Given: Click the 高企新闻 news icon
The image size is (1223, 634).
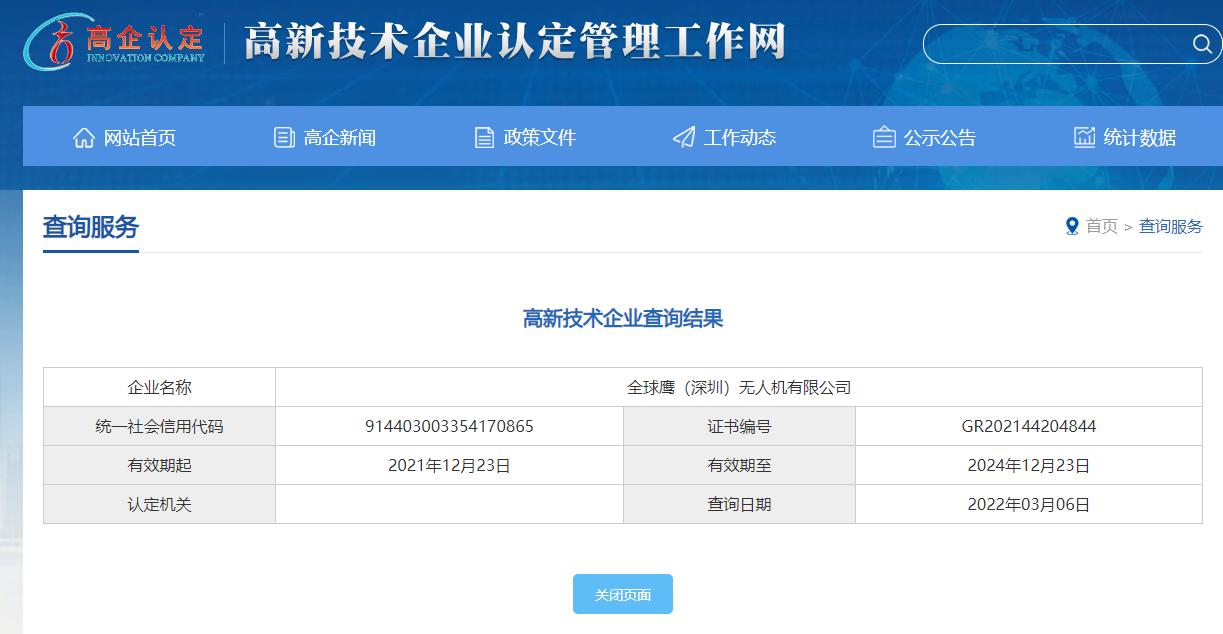Looking at the screenshot, I should 284,136.
